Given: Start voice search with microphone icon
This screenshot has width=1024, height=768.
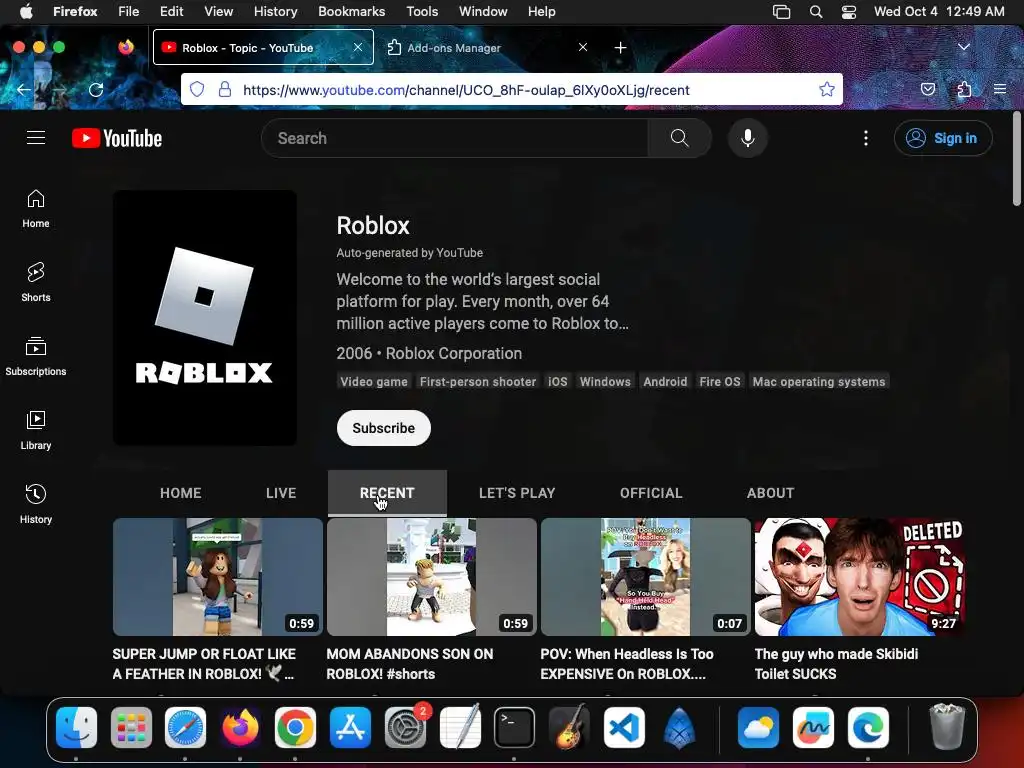Looking at the screenshot, I should (748, 138).
